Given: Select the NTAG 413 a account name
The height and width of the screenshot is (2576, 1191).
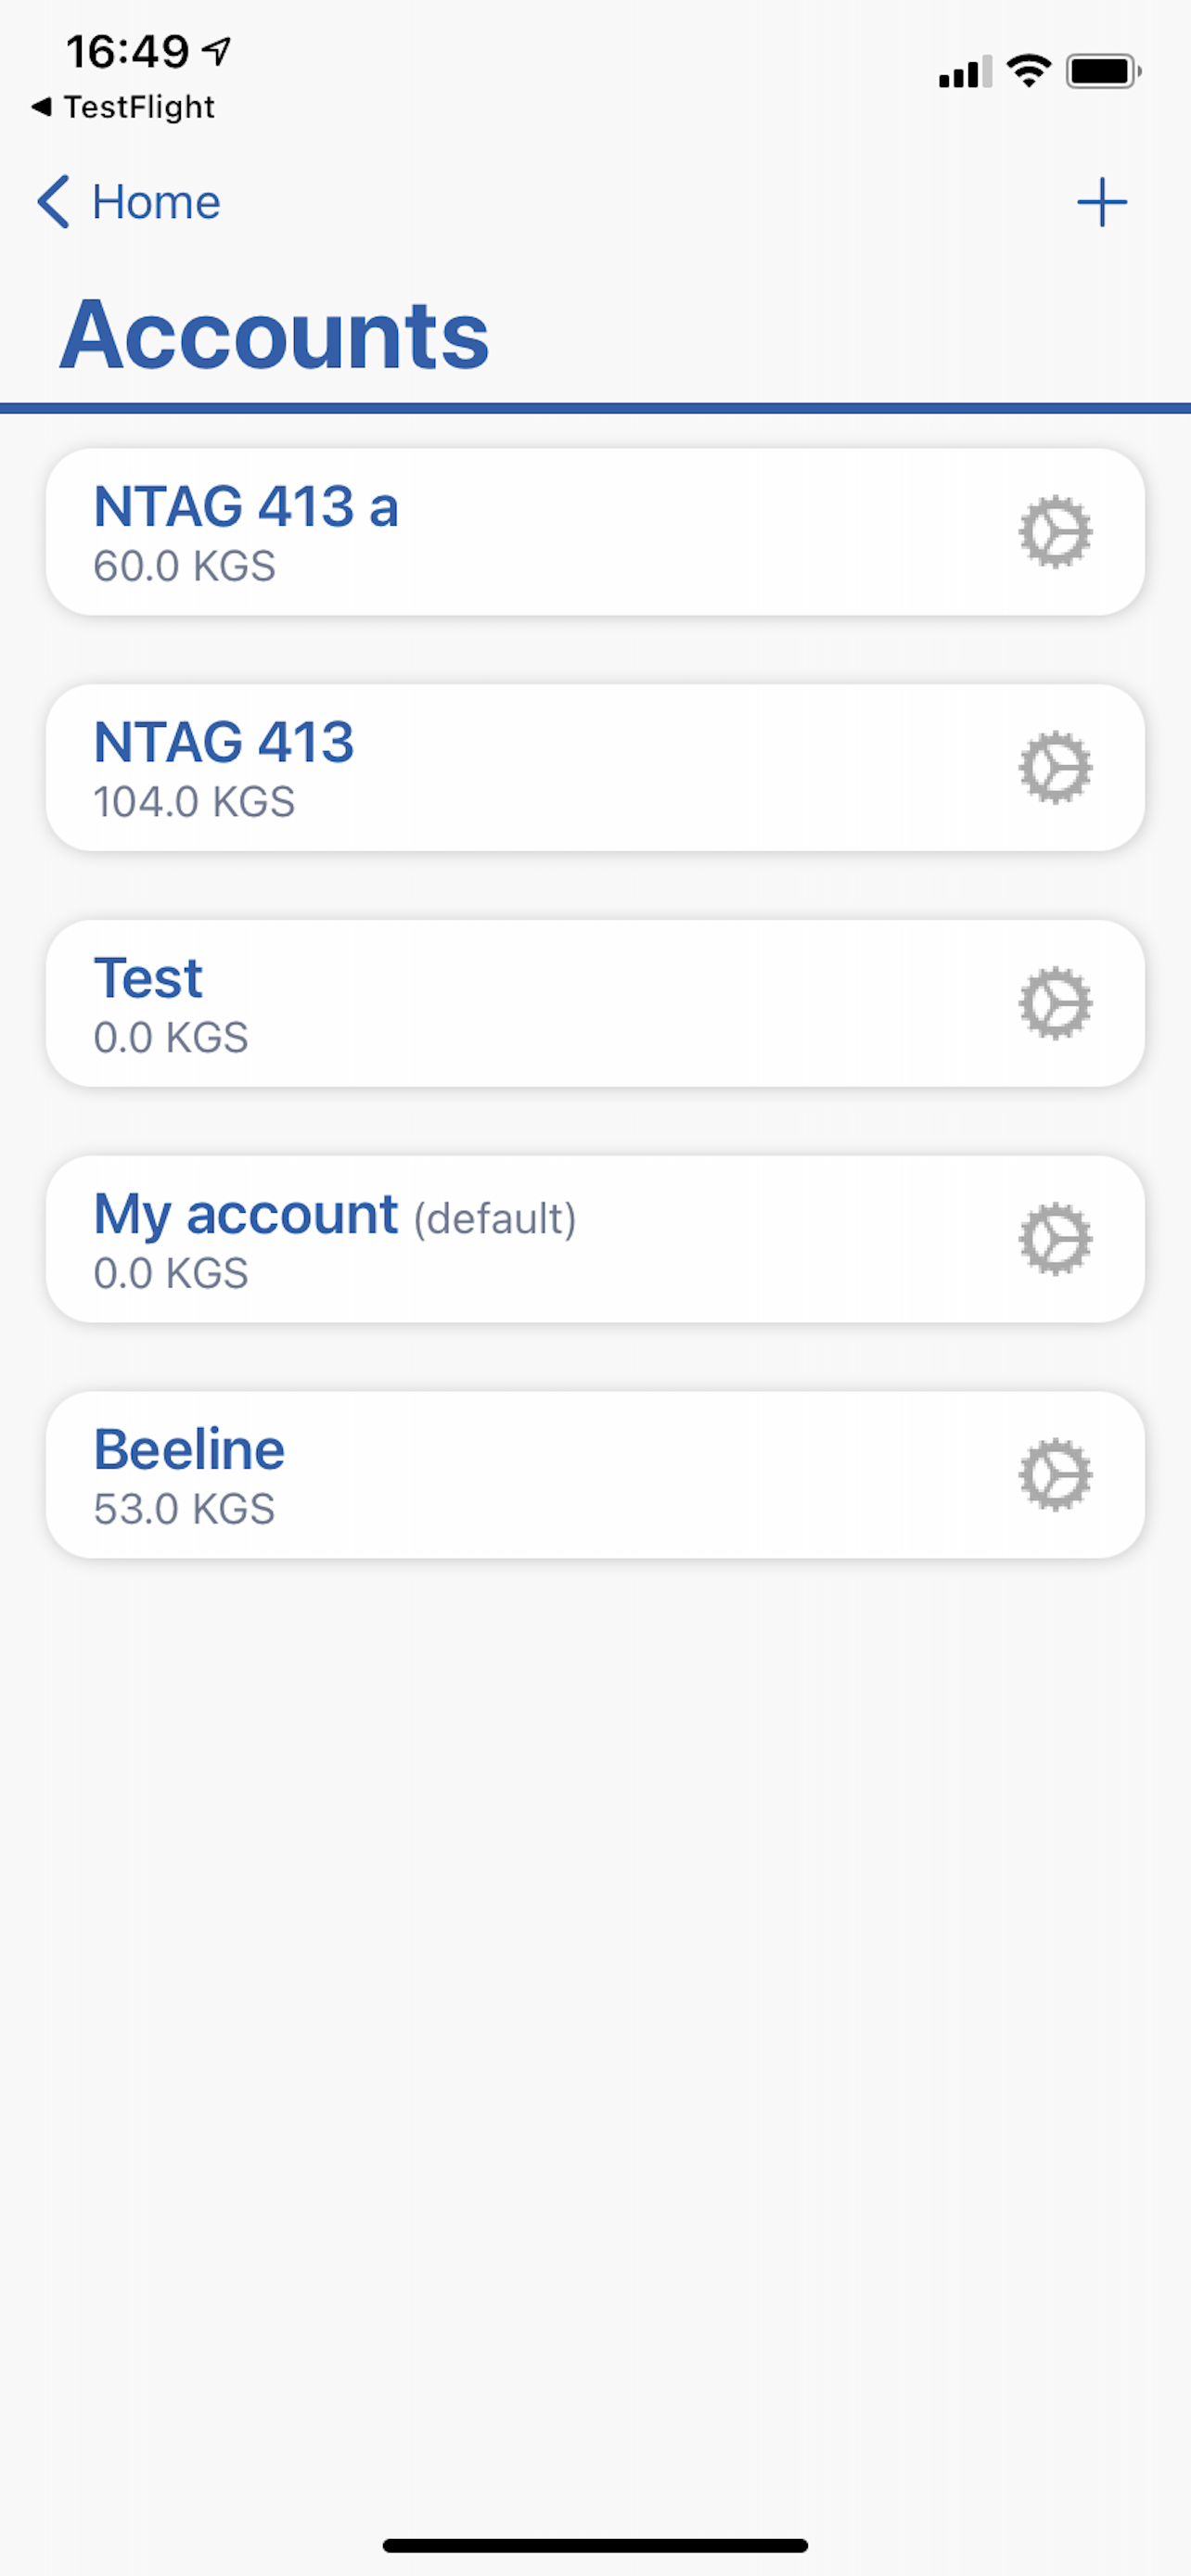Looking at the screenshot, I should [246, 506].
